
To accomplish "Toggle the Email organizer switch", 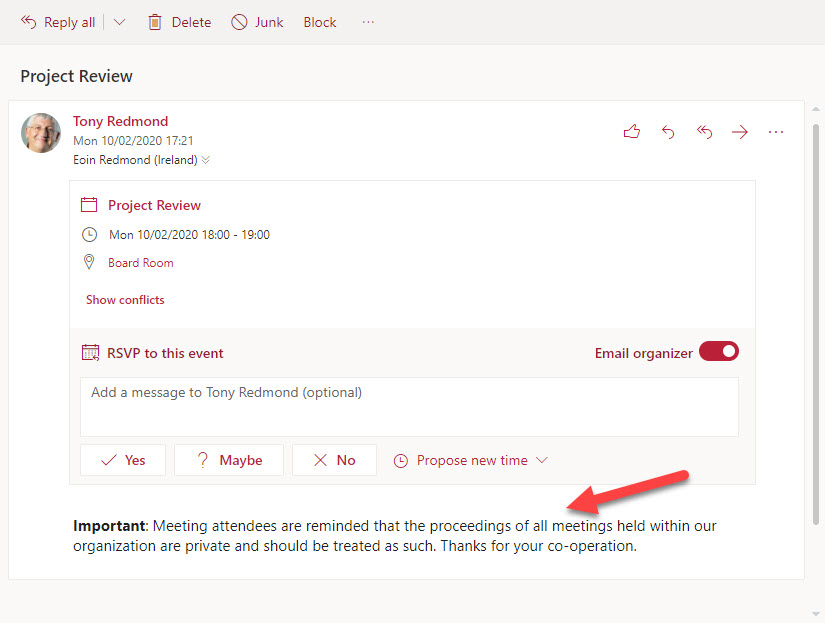I will [x=718, y=351].
